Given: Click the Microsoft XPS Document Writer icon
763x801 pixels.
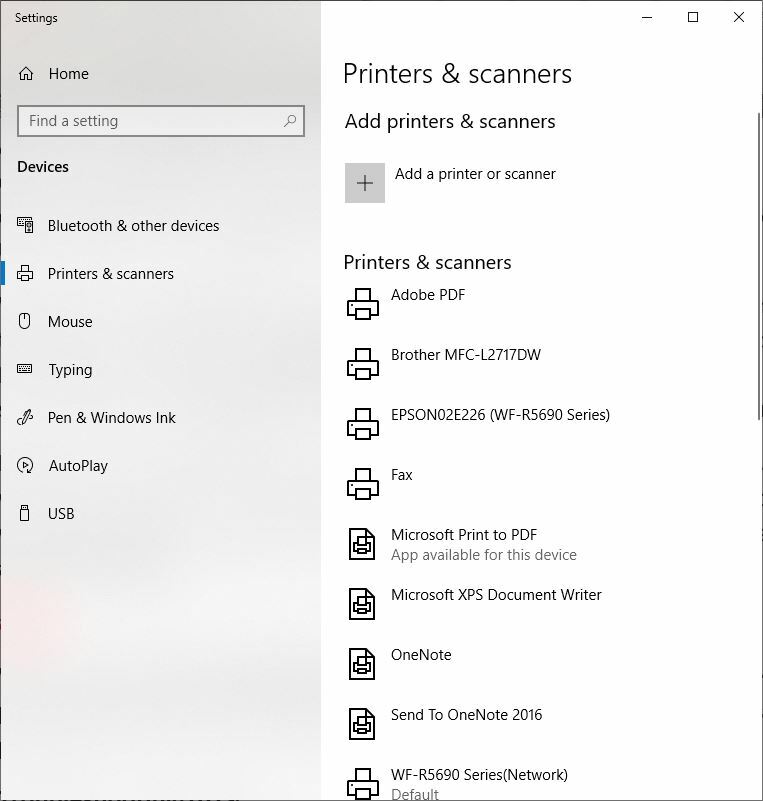Looking at the screenshot, I should click(362, 604).
